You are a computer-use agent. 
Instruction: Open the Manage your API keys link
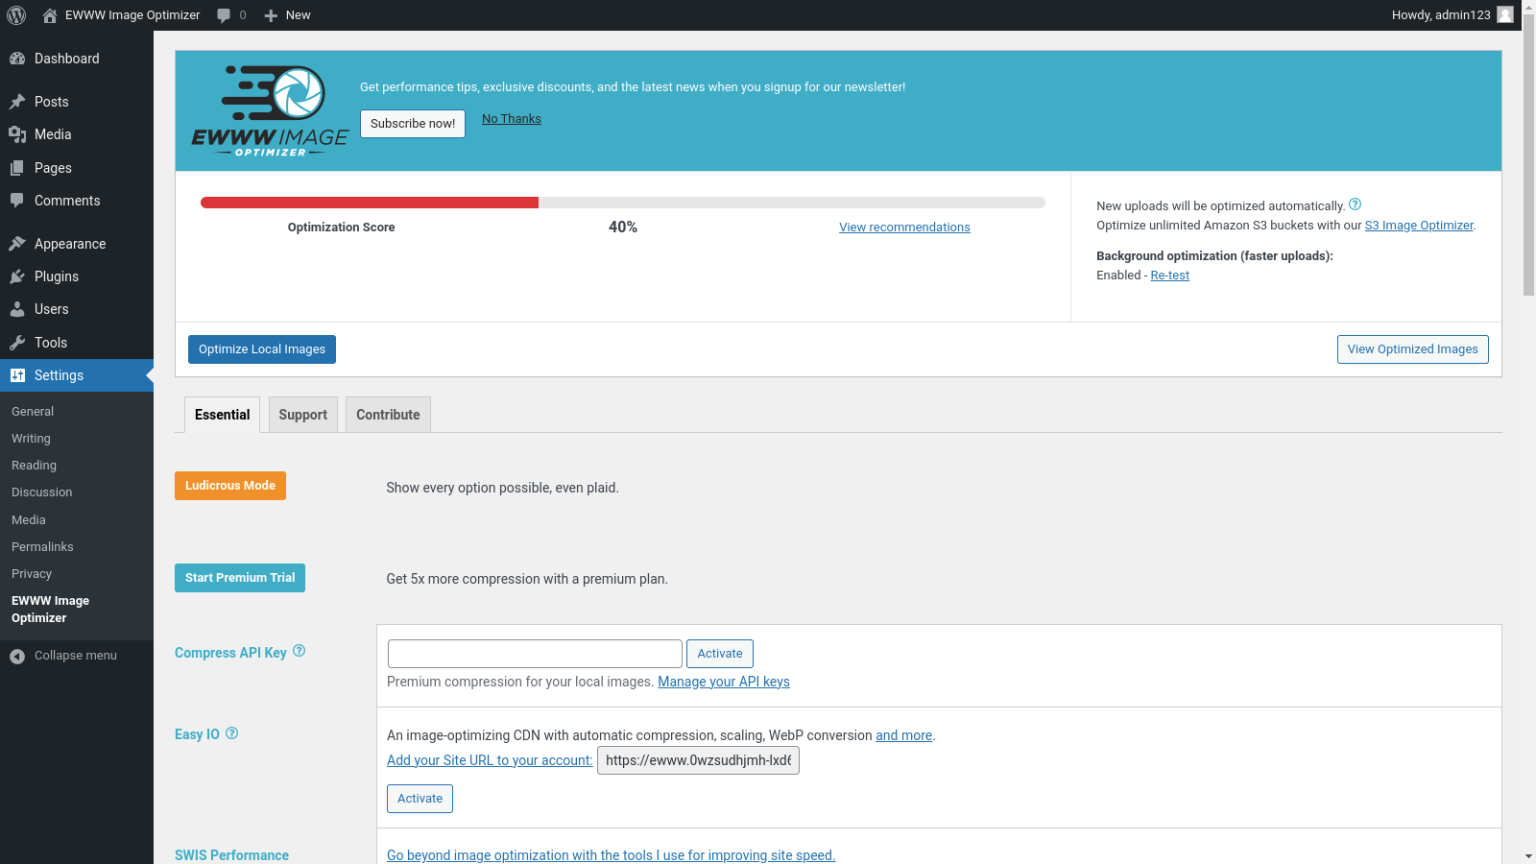pyautogui.click(x=723, y=681)
